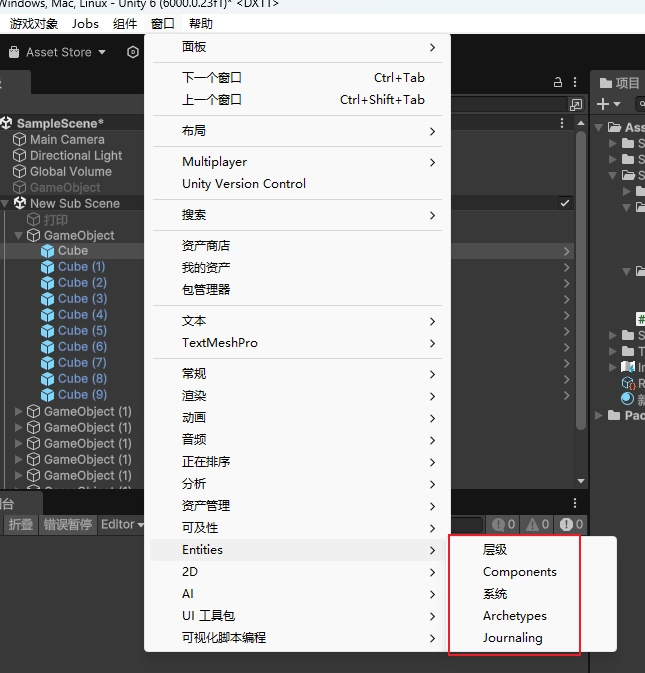Open prefab arrow for Cube (9)
645x673 pixels.
pos(567,395)
